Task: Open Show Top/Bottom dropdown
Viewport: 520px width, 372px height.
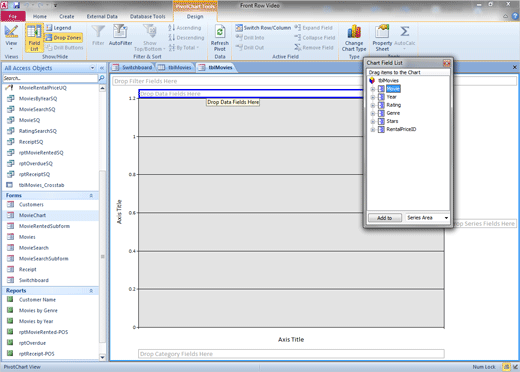Action: tap(150, 37)
